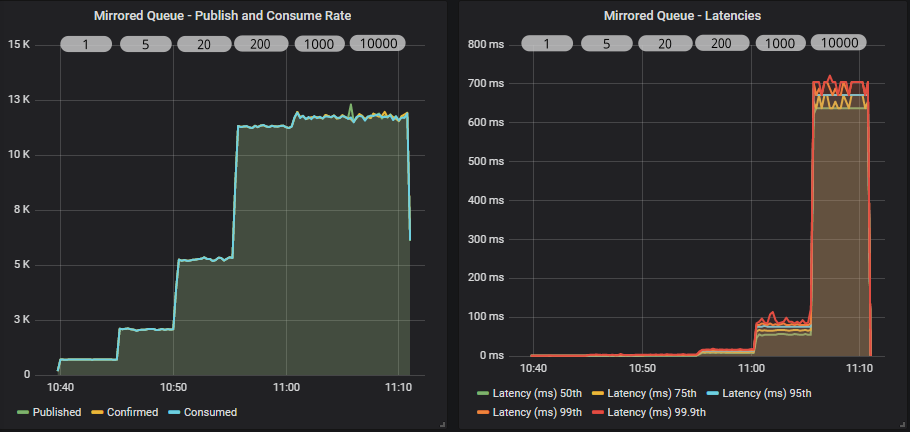This screenshot has height=432, width=910.
Task: Click the "10000" annotation pill in the rate panel
Action: 377,44
